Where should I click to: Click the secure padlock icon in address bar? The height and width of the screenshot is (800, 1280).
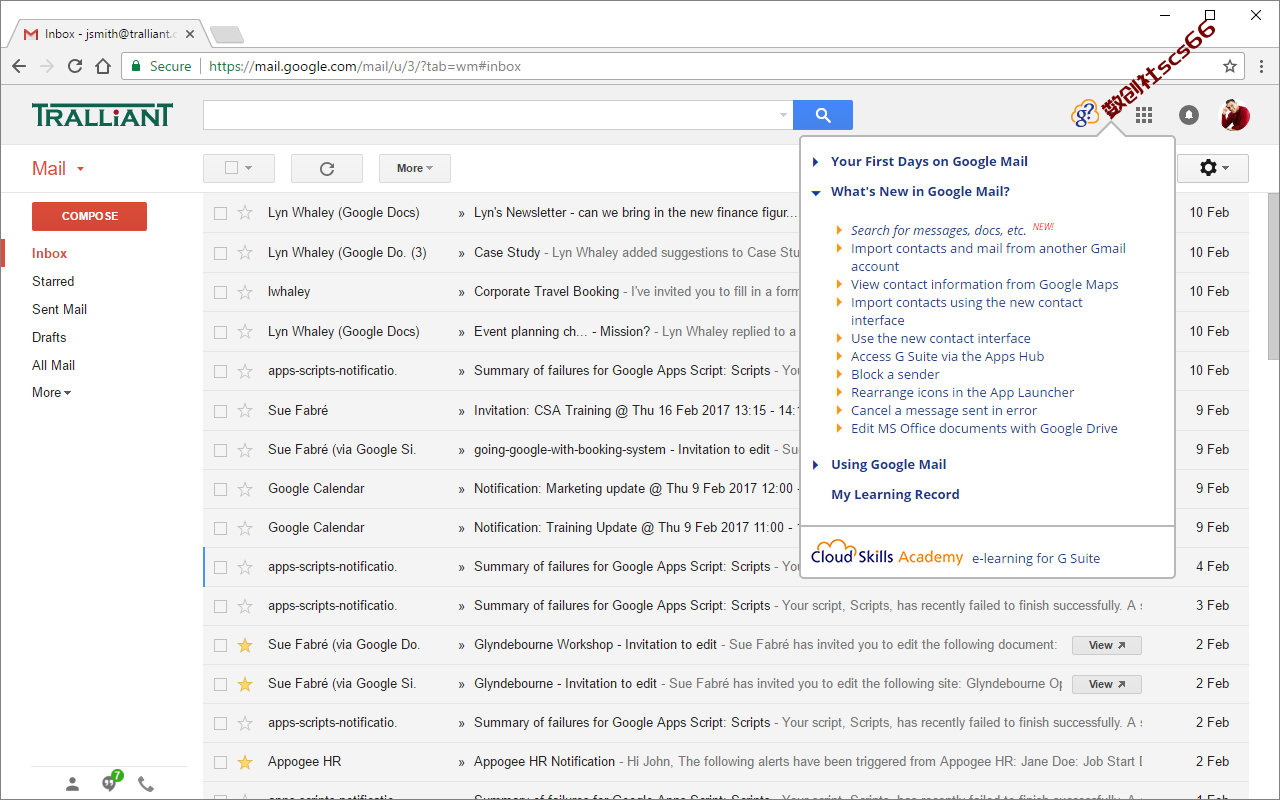[137, 66]
